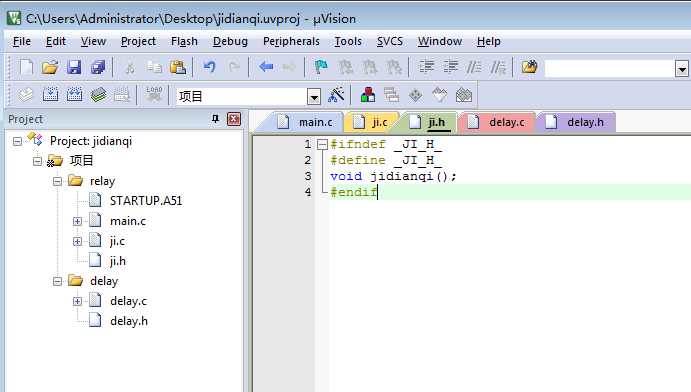Open the Peripherals menu
Screen dimensions: 691x392
[291, 41]
